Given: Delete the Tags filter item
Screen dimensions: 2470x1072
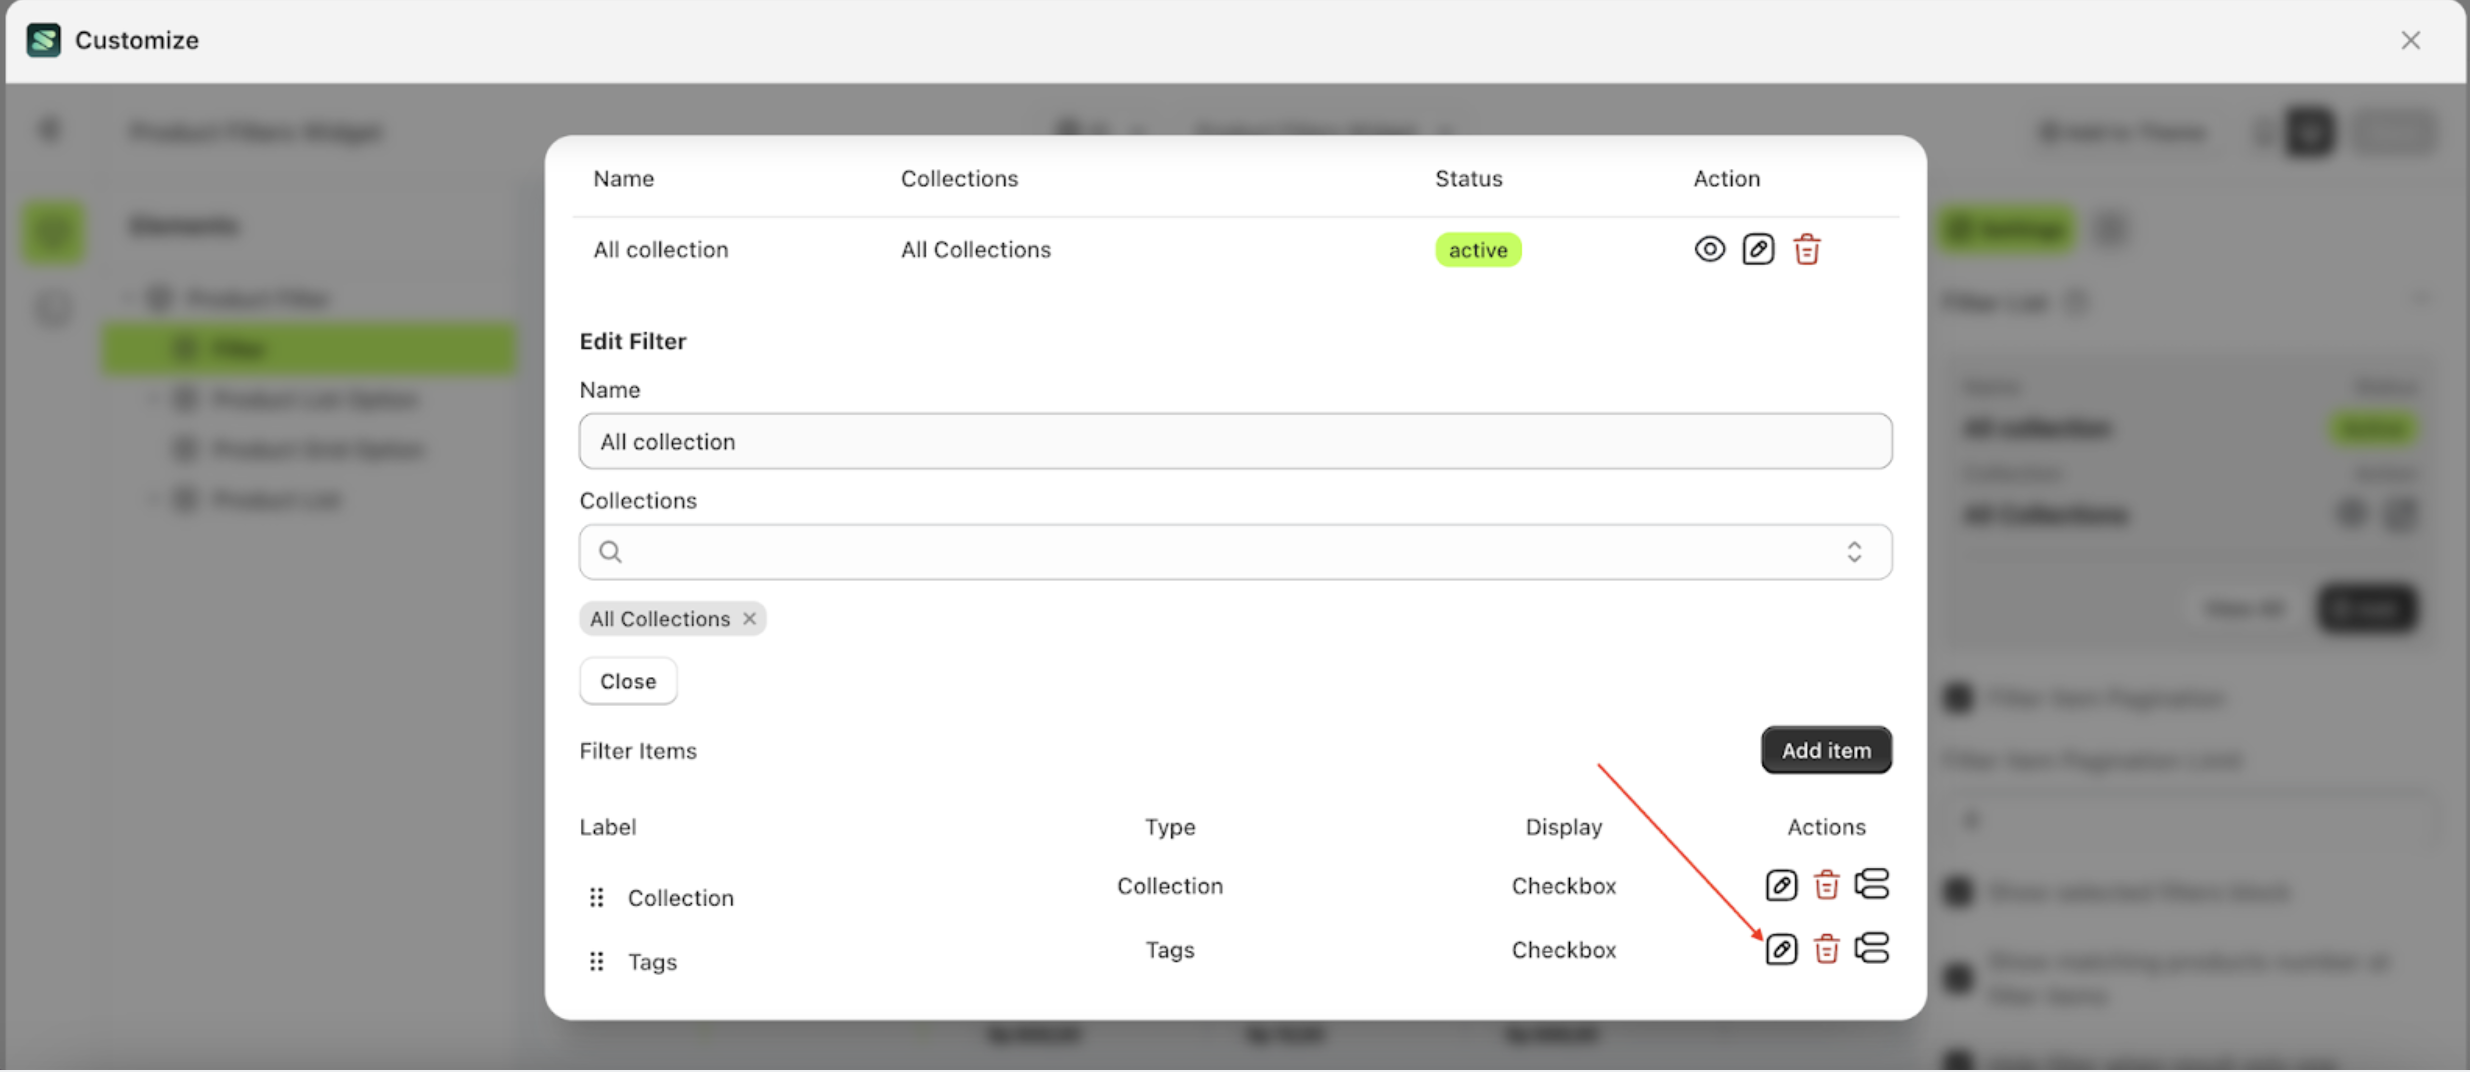Looking at the screenshot, I should (1826, 949).
